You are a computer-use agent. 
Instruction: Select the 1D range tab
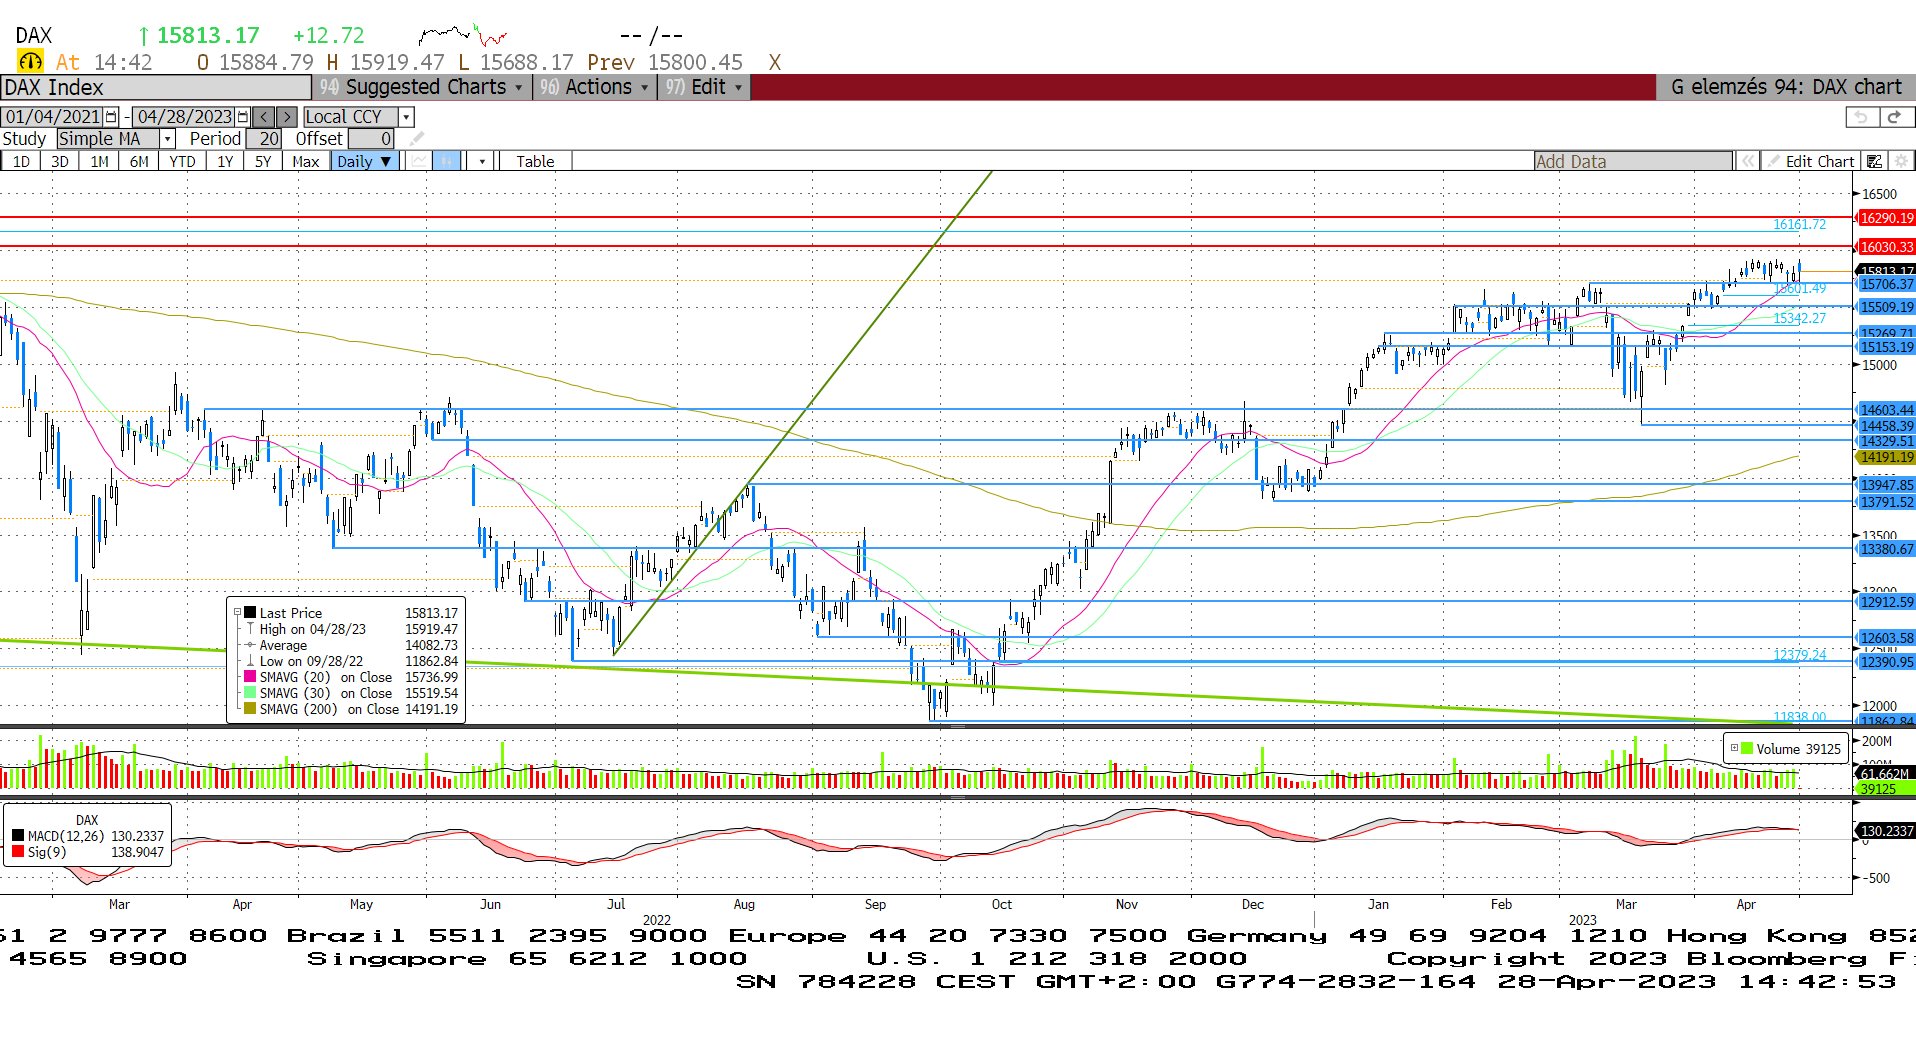click(x=21, y=161)
